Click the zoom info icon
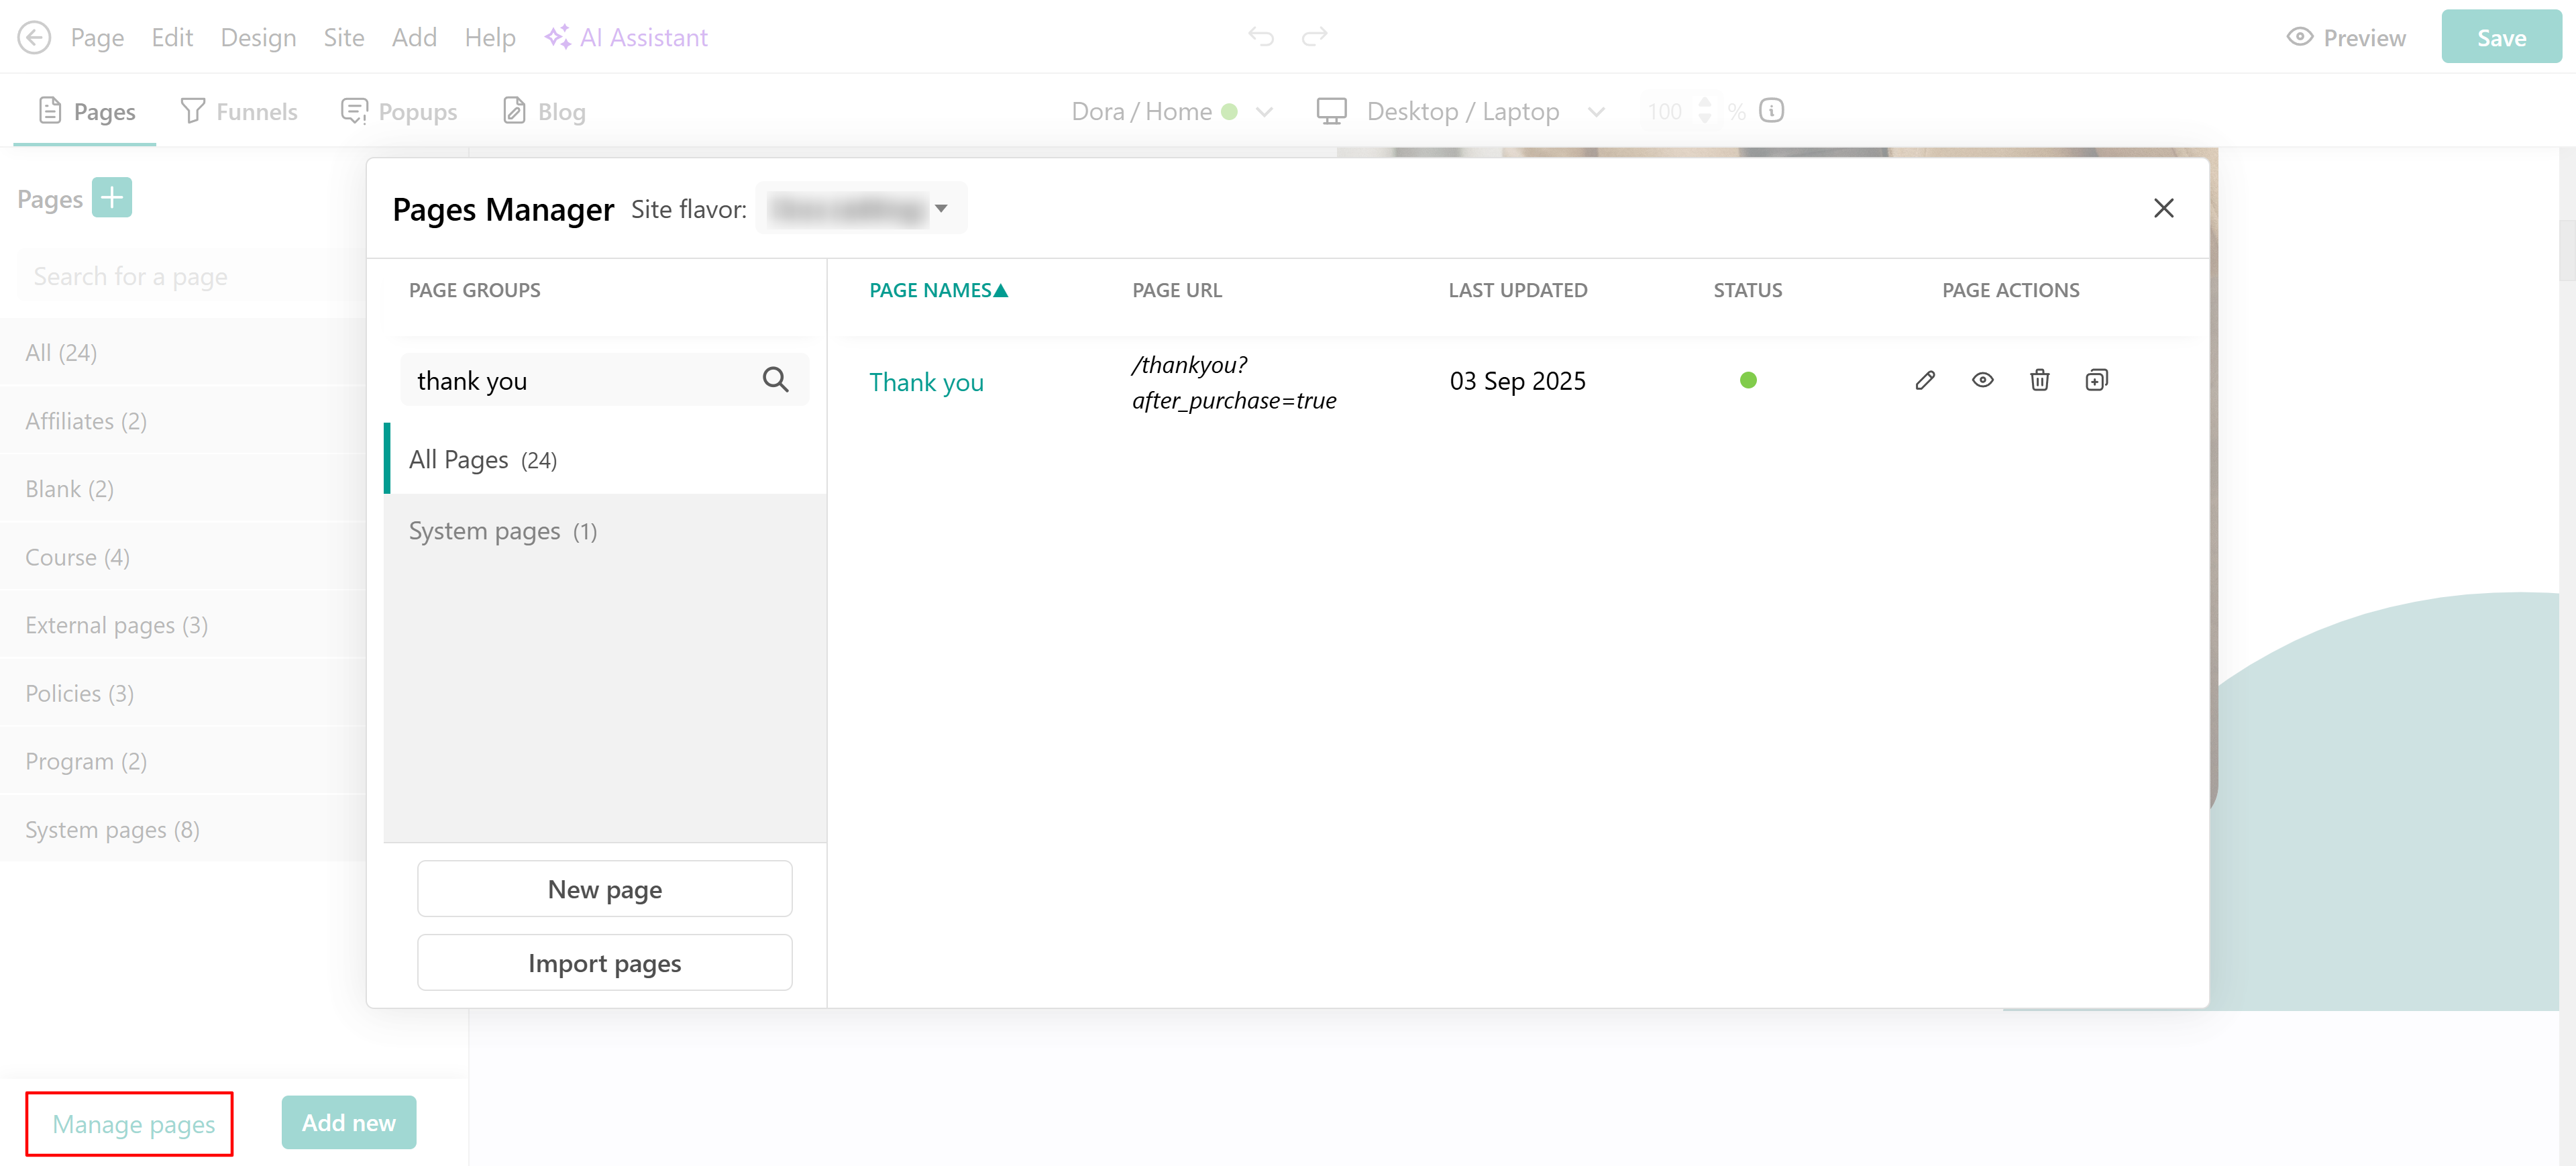Screen dimensions: 2576x1166 1771,111
